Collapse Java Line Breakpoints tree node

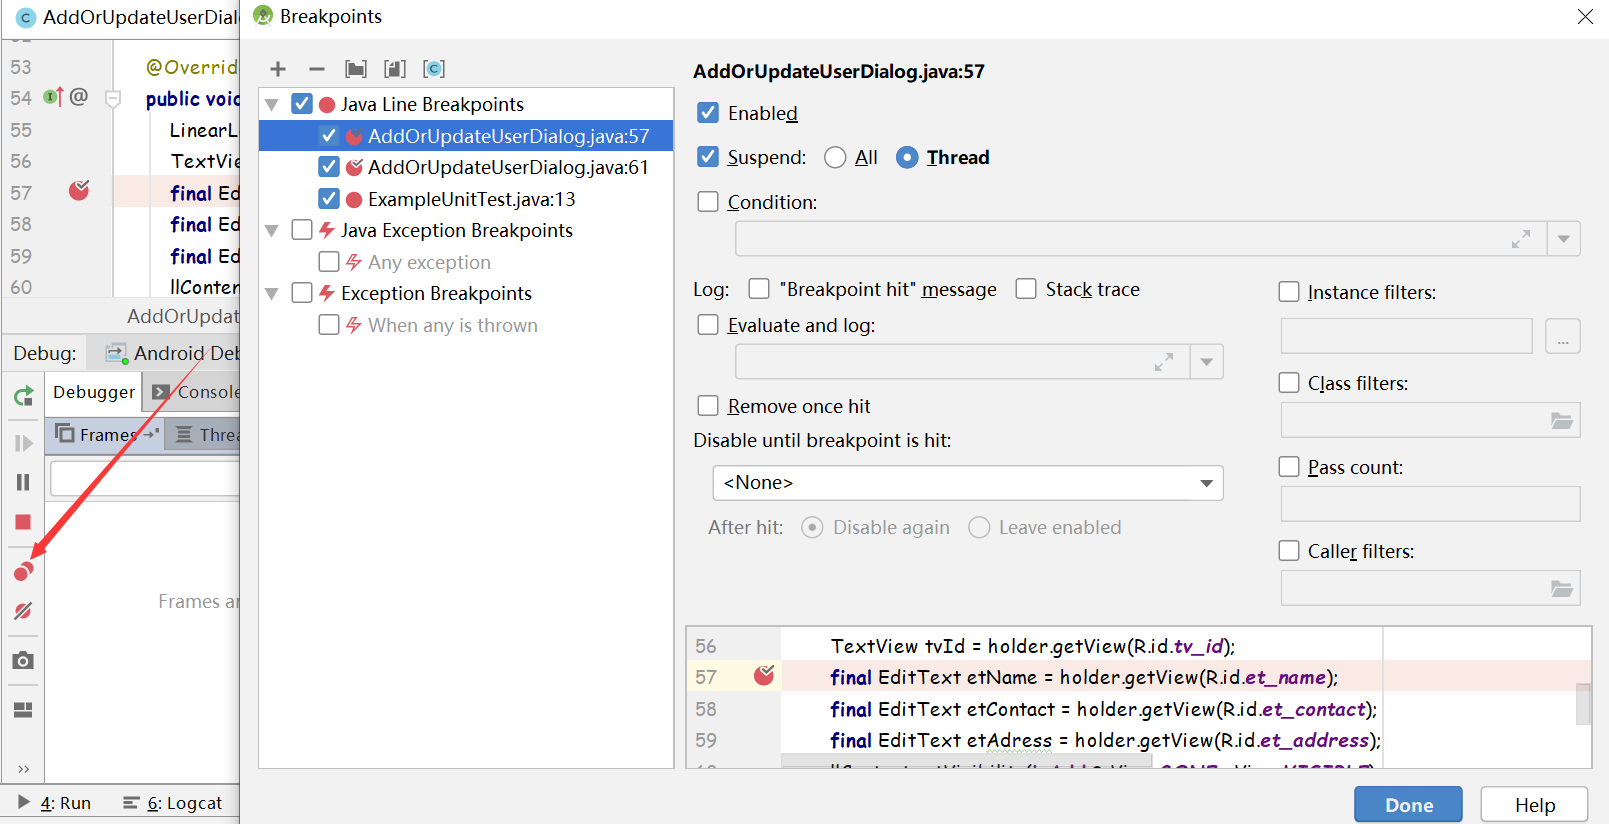click(271, 105)
